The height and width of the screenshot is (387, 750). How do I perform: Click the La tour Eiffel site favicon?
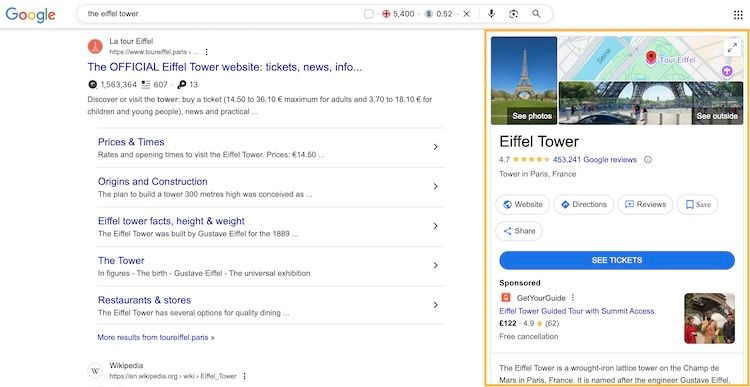(95, 46)
